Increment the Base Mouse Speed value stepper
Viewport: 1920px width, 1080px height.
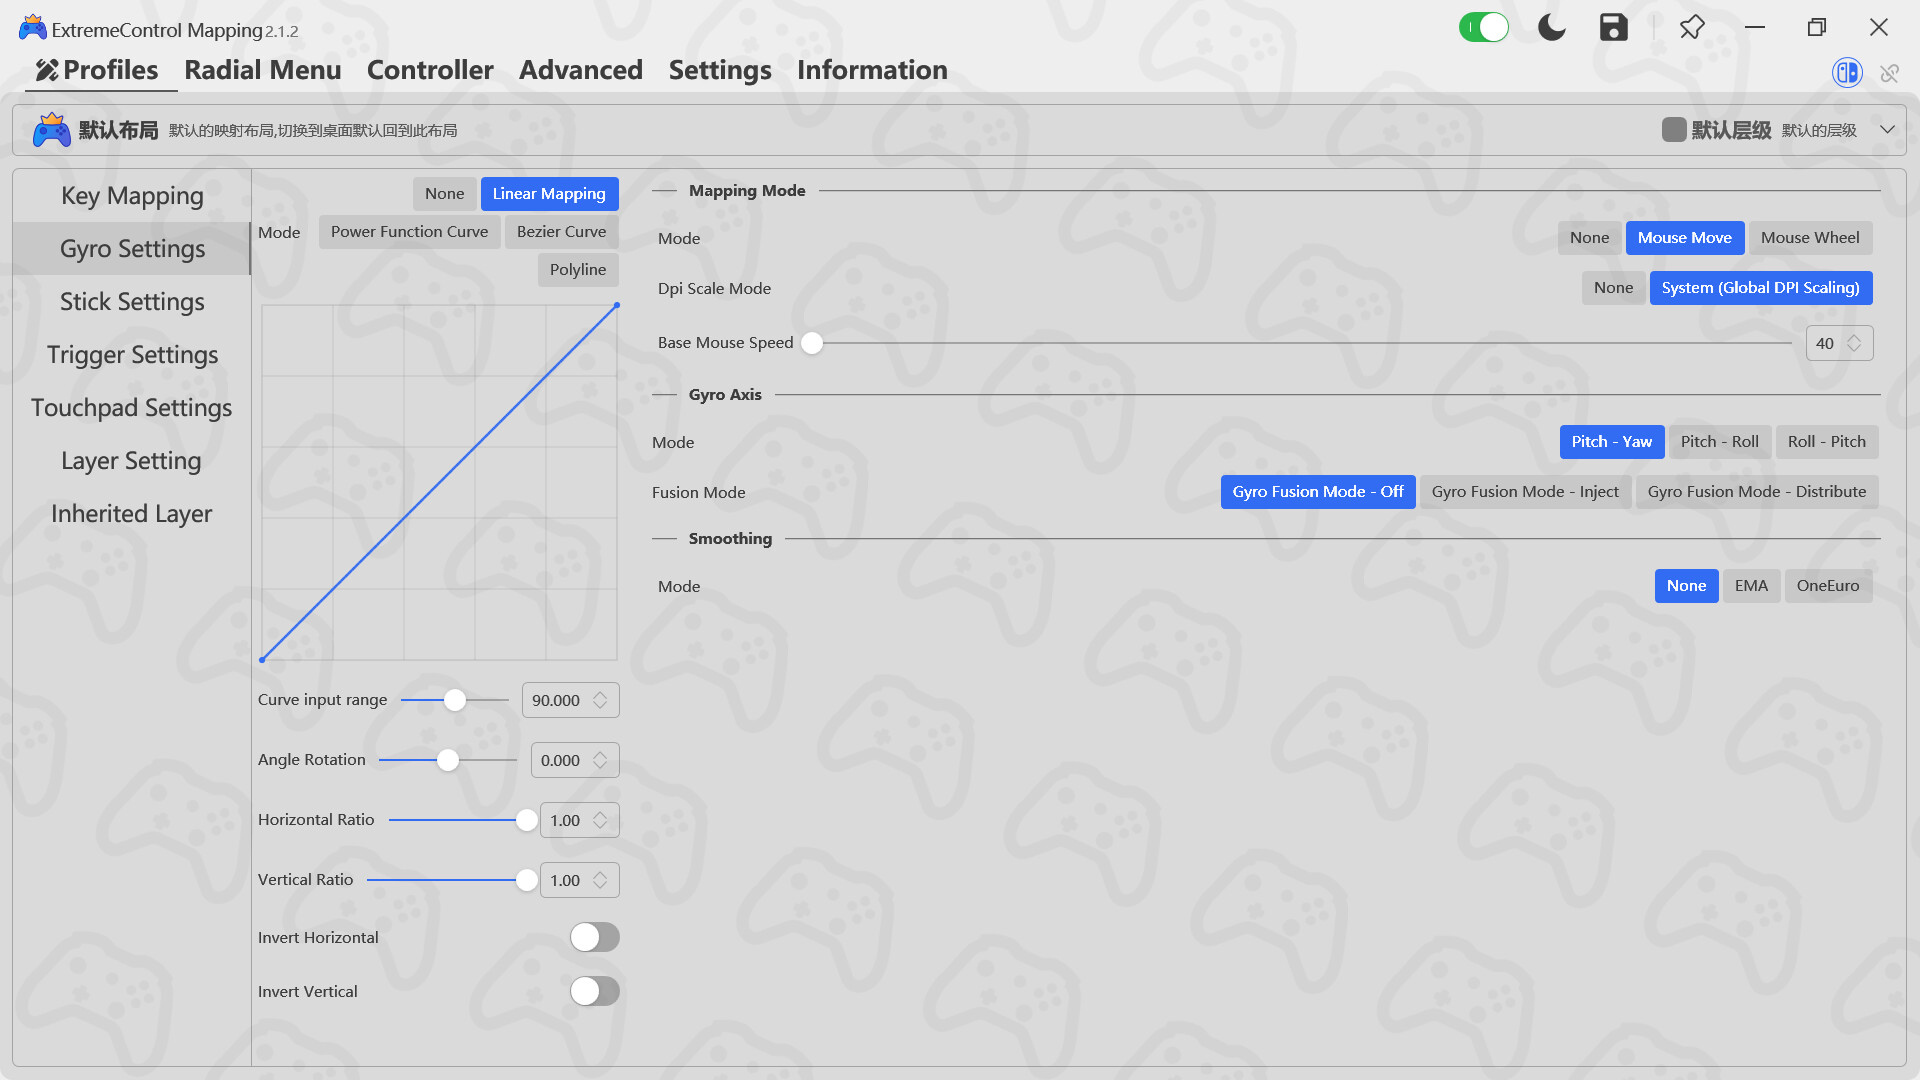pos(1857,337)
